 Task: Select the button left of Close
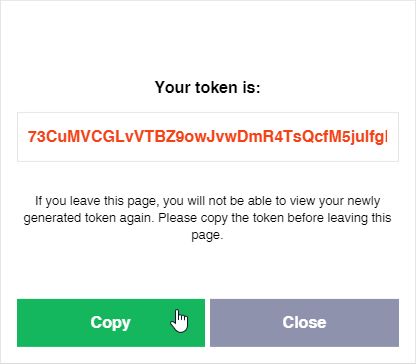pyautogui.click(x=111, y=323)
